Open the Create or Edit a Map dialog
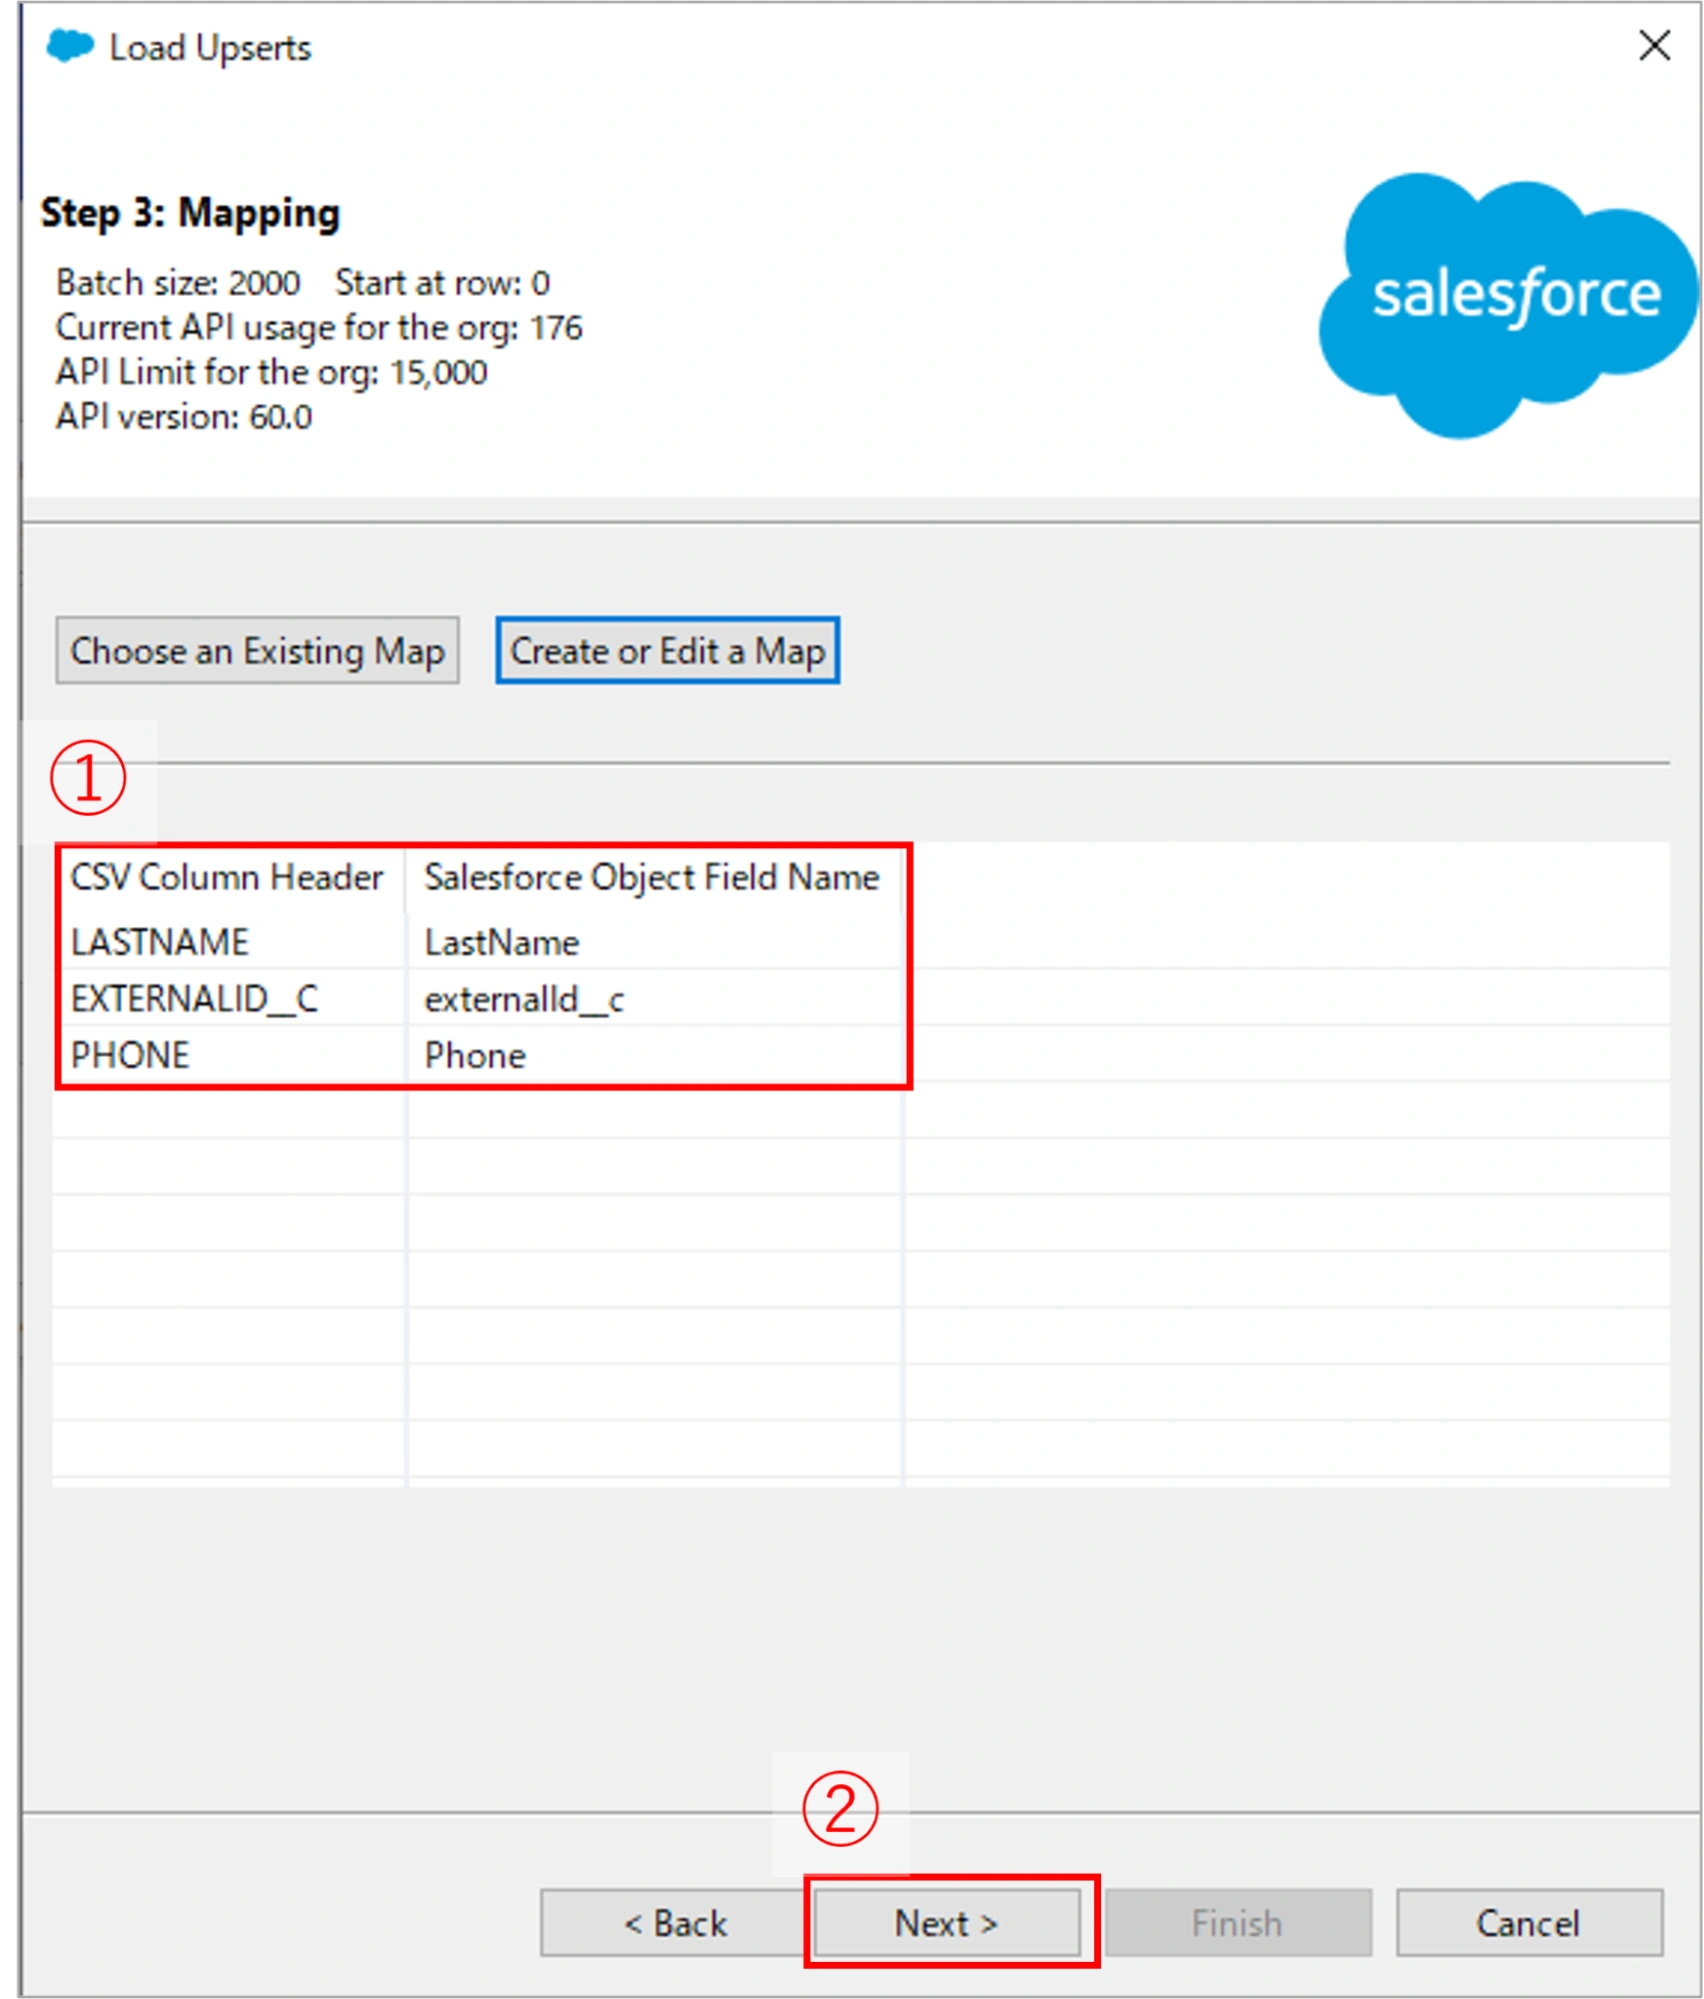This screenshot has width=1704, height=1999. coord(668,651)
